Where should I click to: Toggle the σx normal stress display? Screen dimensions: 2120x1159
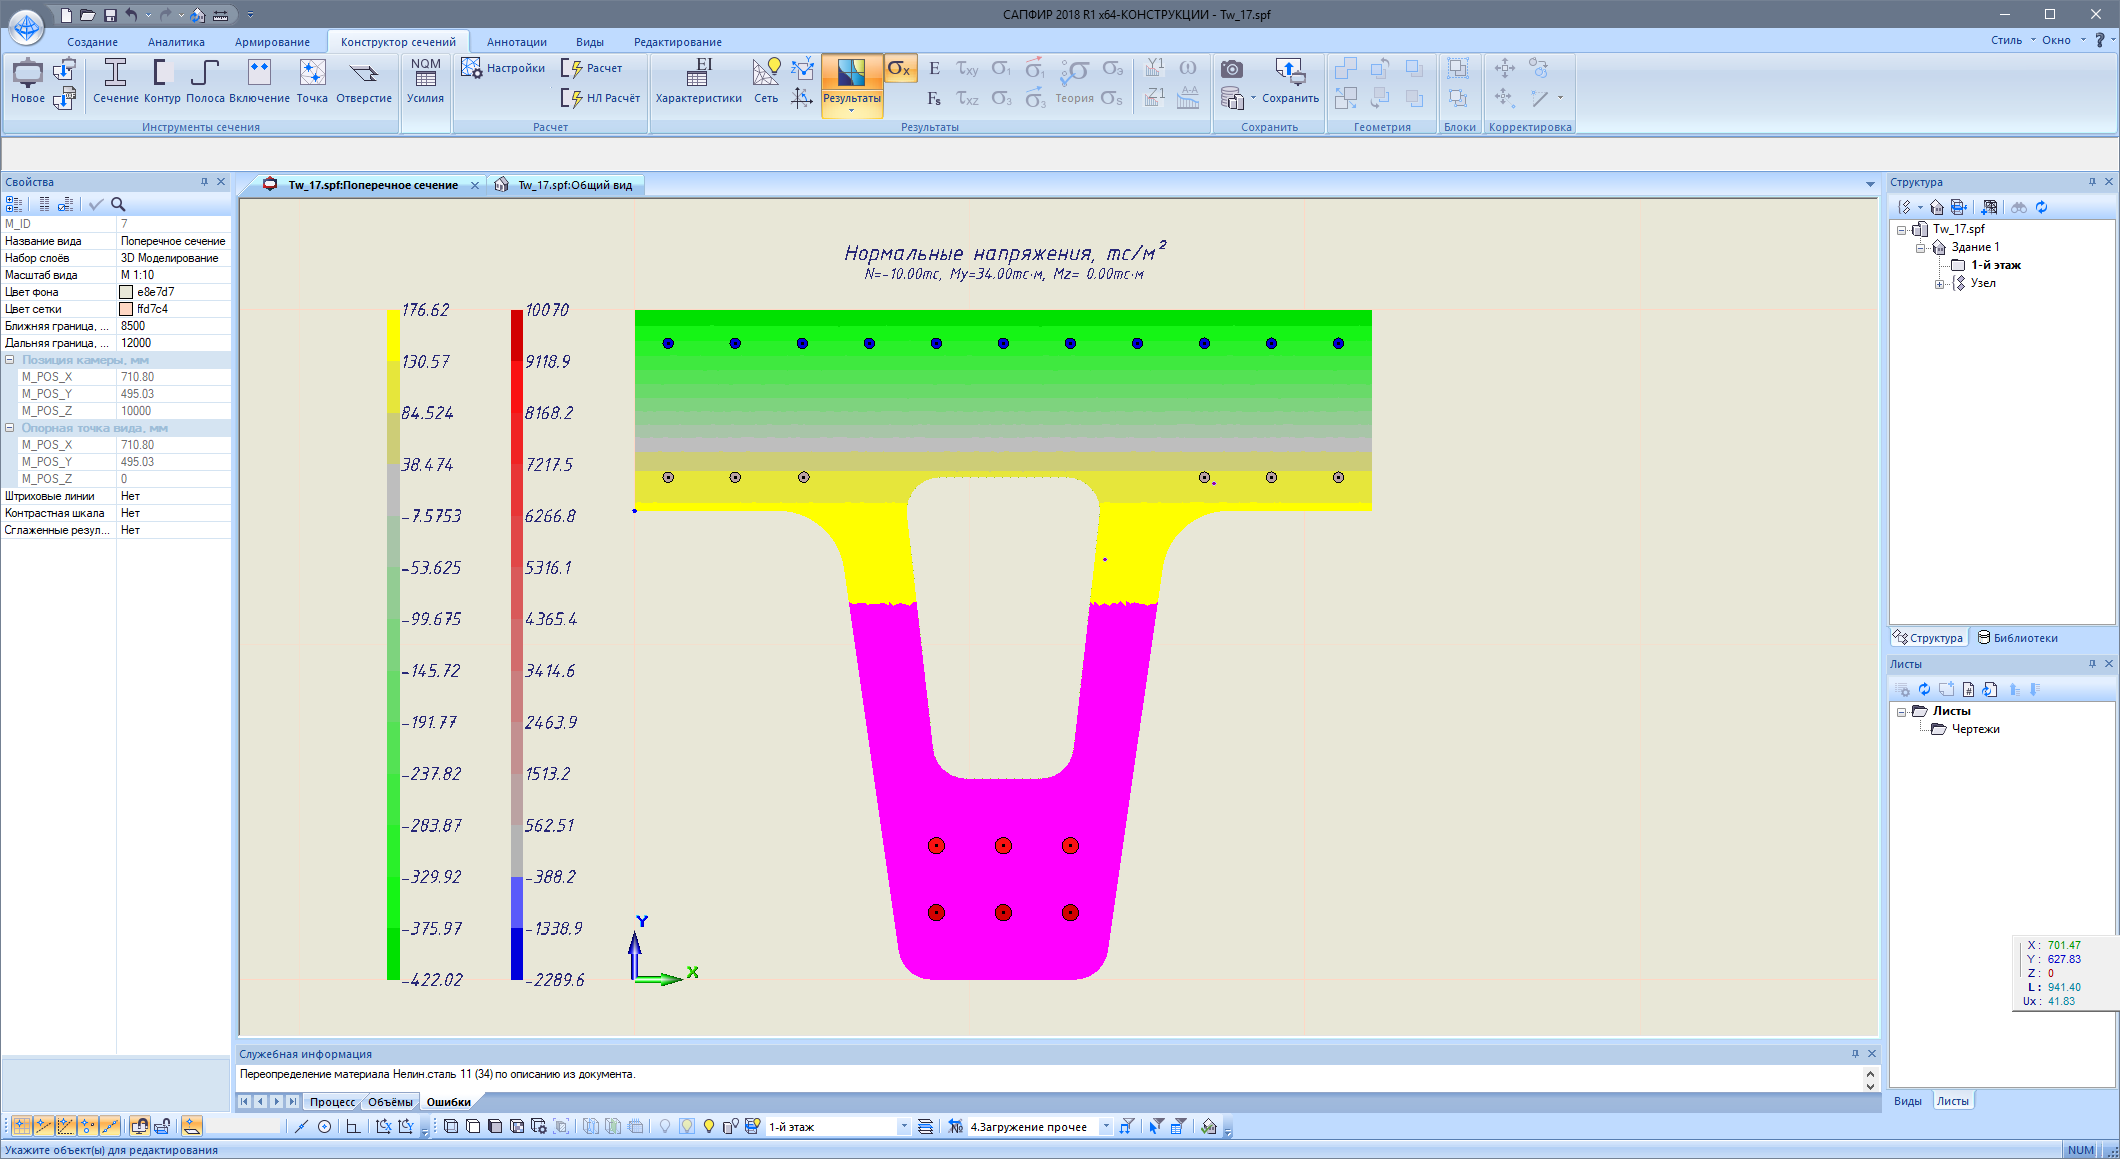[899, 69]
